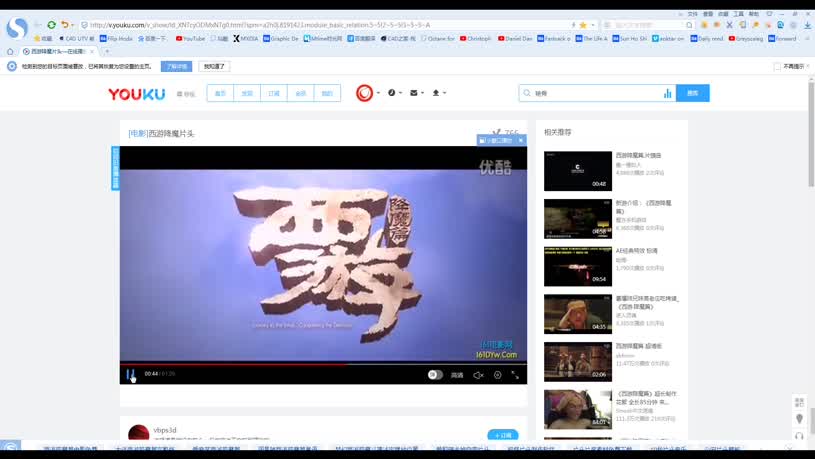The width and height of the screenshot is (815, 459).
Task: Click the blue +订阅 subscribe button
Action: point(503,435)
